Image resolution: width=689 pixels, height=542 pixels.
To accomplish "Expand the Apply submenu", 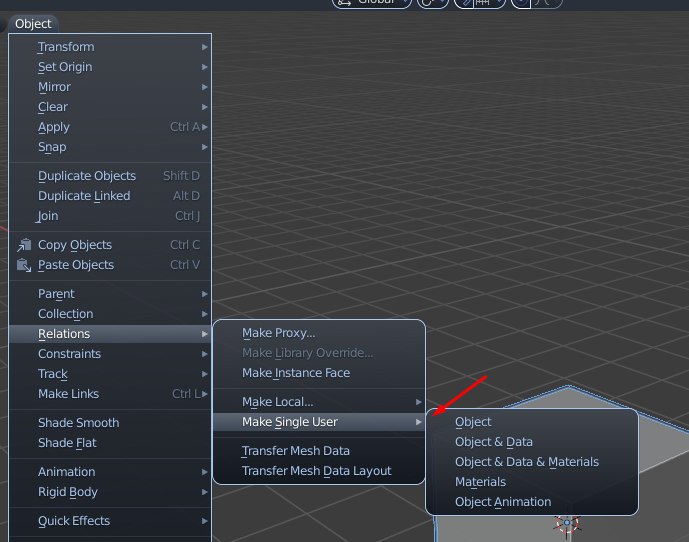I will click(x=110, y=127).
